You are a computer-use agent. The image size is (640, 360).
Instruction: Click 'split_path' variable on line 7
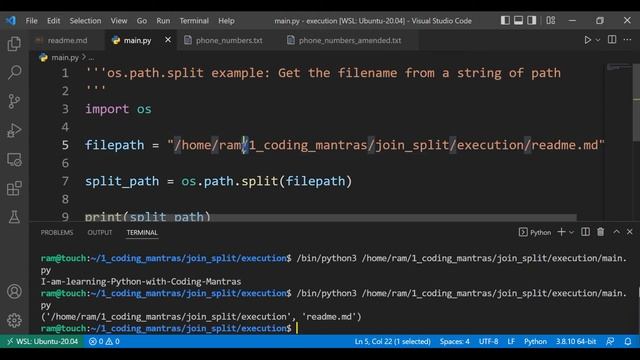click(x=122, y=181)
